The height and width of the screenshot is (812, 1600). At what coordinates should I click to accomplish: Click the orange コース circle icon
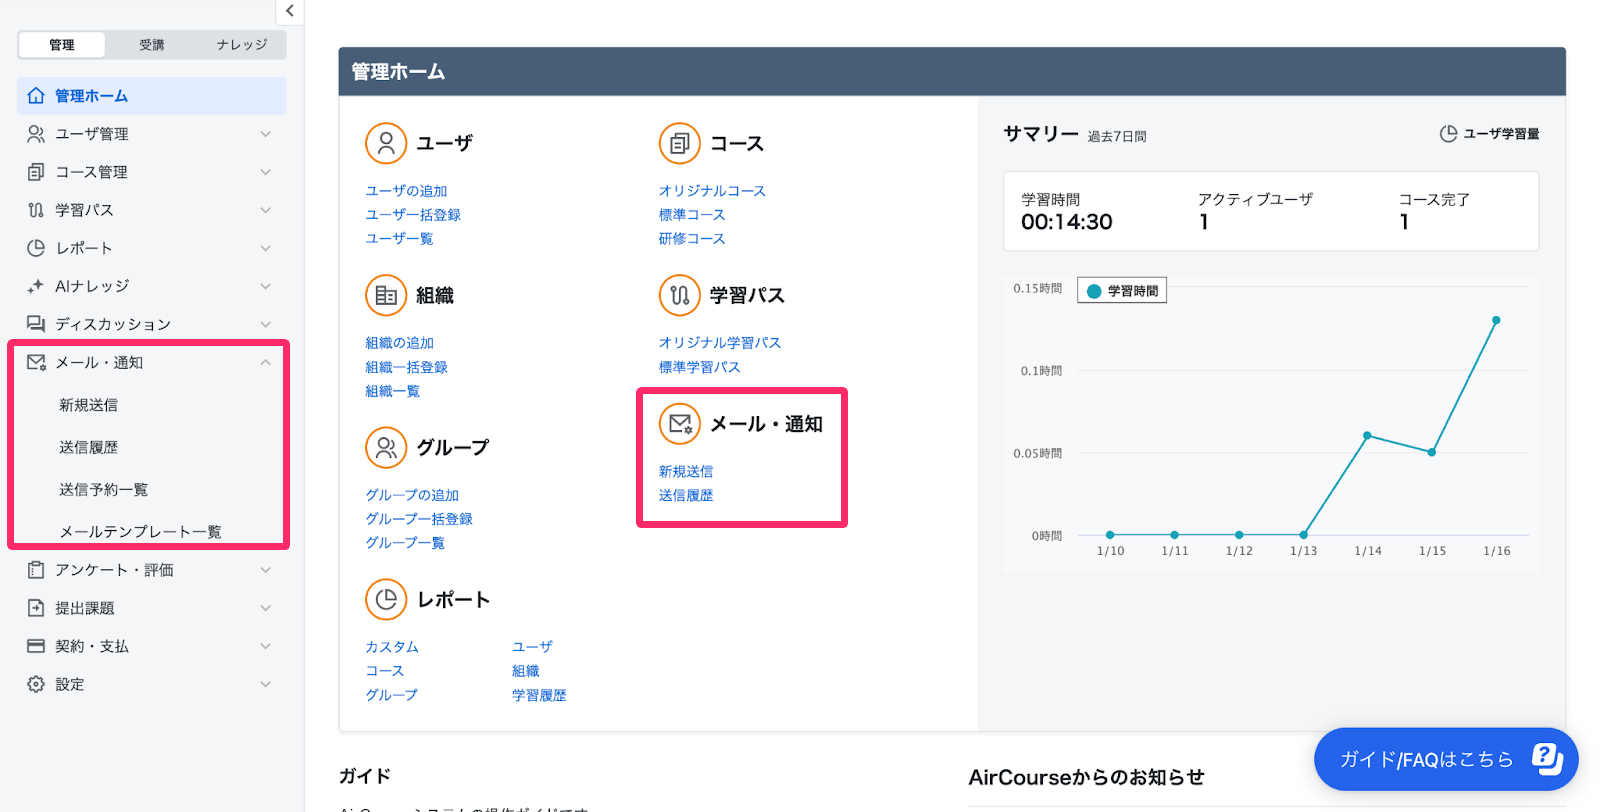[680, 143]
